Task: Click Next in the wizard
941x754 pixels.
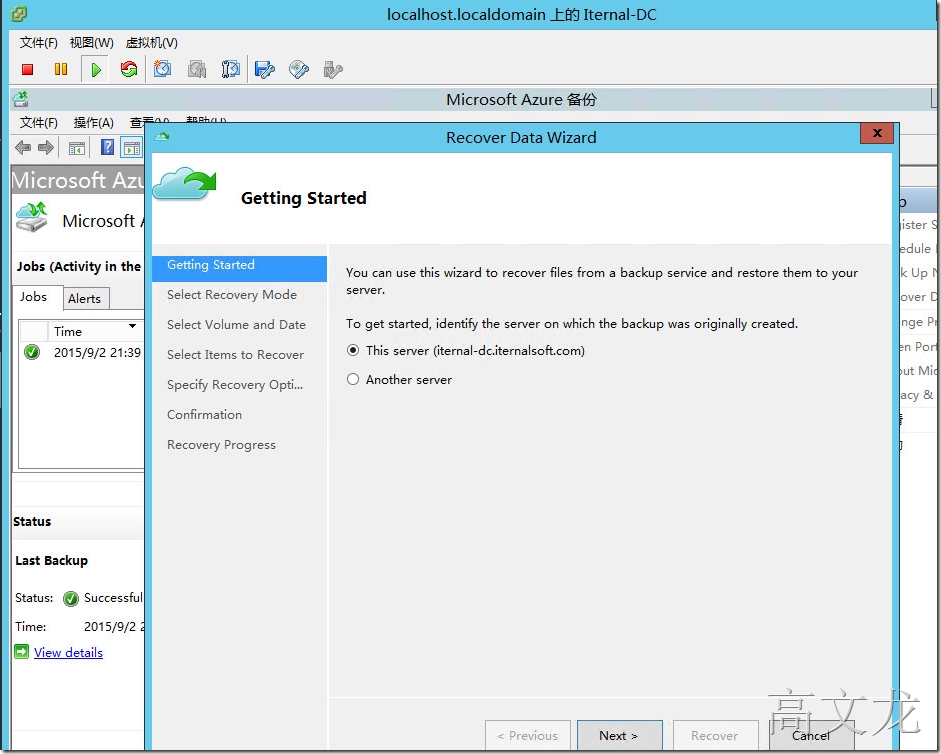Action: 619,735
